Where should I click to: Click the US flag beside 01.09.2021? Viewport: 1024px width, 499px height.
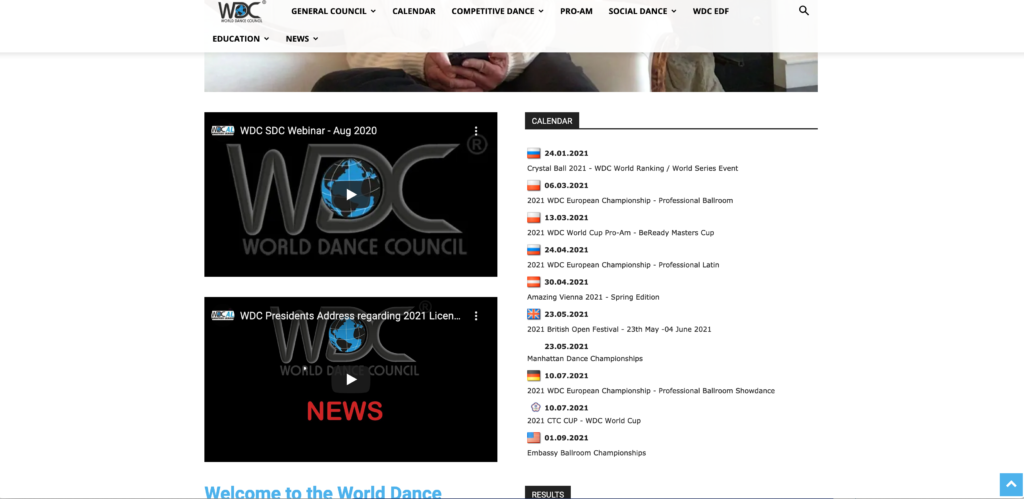tap(534, 438)
